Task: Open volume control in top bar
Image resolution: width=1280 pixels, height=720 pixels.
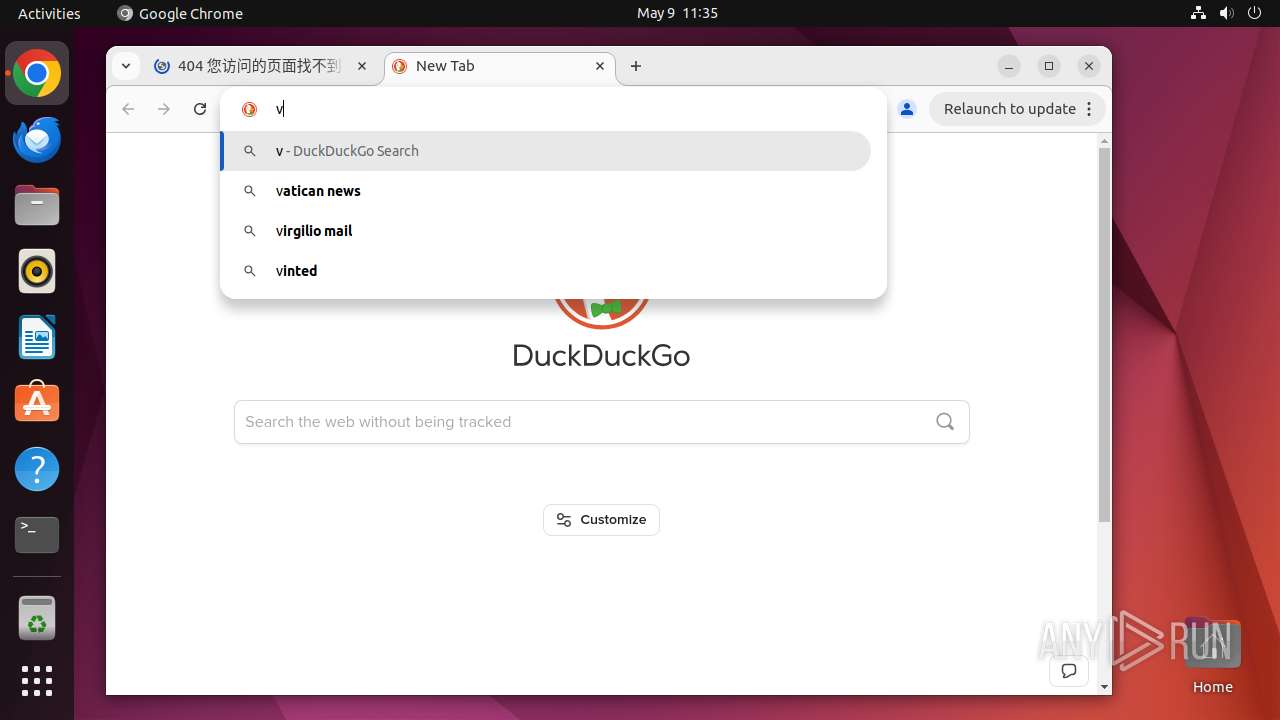Action: click(x=1227, y=13)
